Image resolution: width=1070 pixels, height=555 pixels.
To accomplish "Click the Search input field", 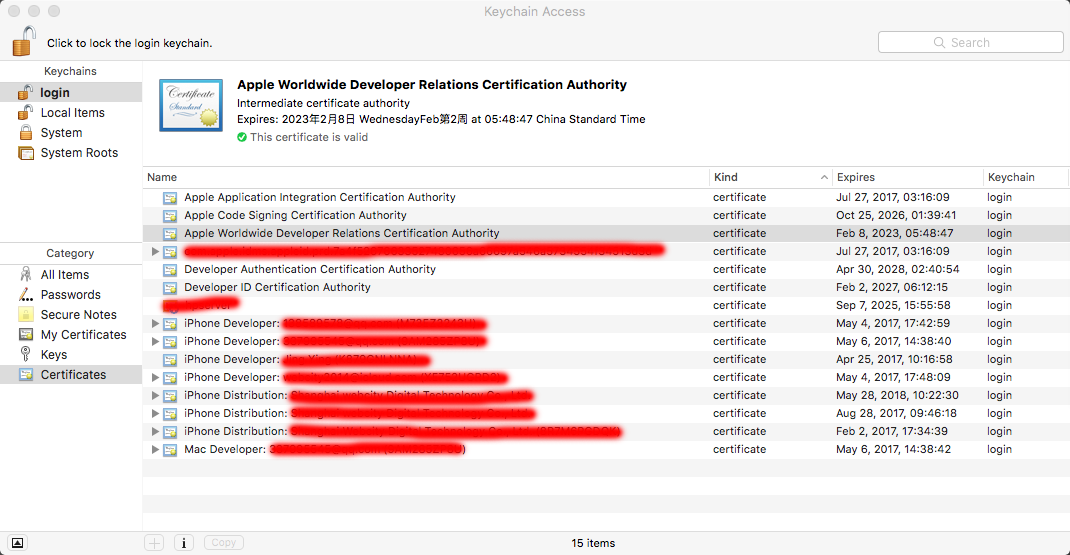I will point(970,42).
